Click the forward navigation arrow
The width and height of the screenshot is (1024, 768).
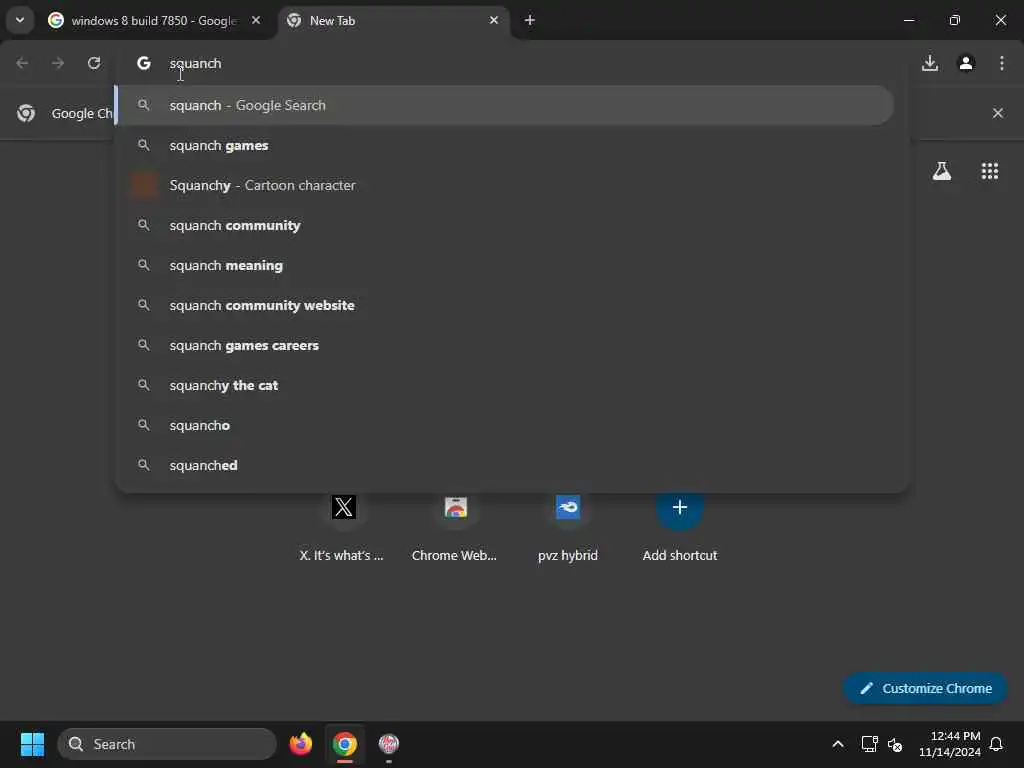coord(58,63)
